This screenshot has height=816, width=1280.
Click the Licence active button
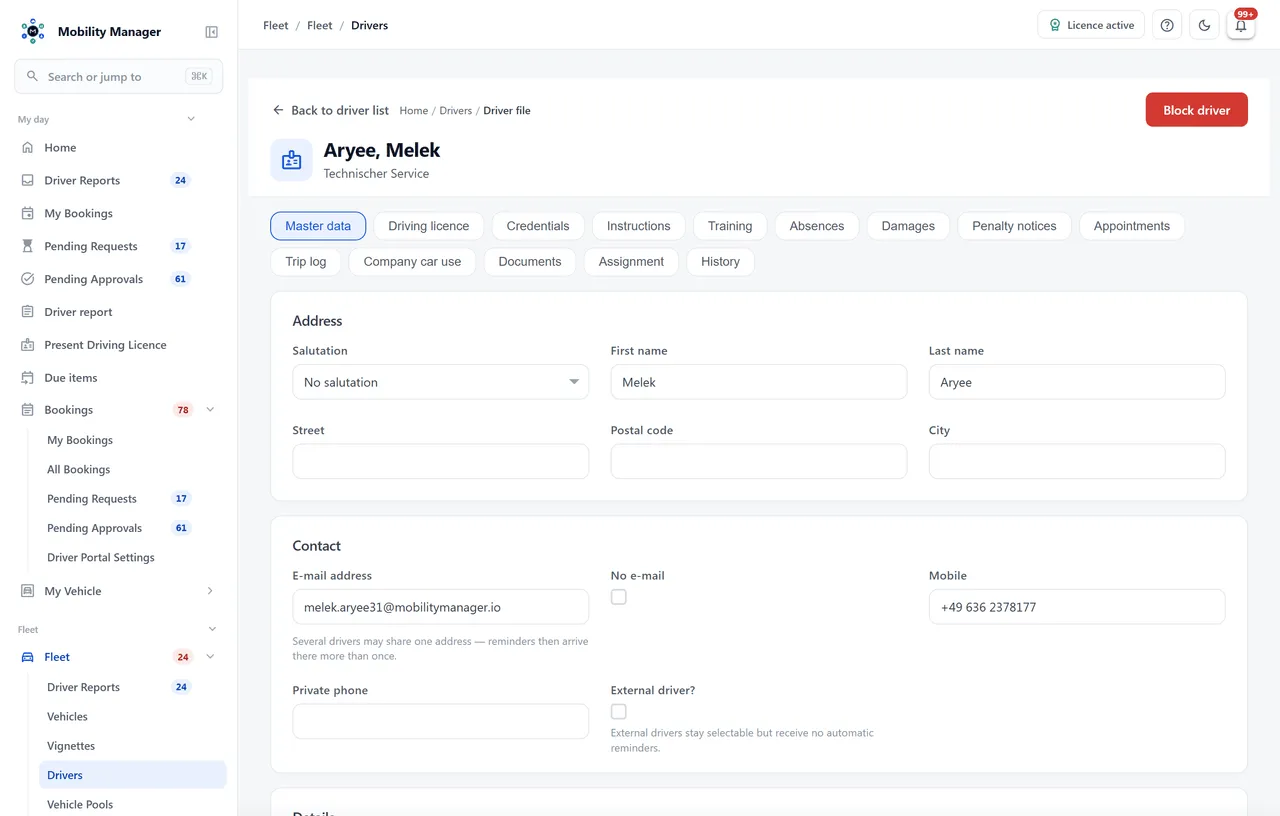pos(1091,25)
